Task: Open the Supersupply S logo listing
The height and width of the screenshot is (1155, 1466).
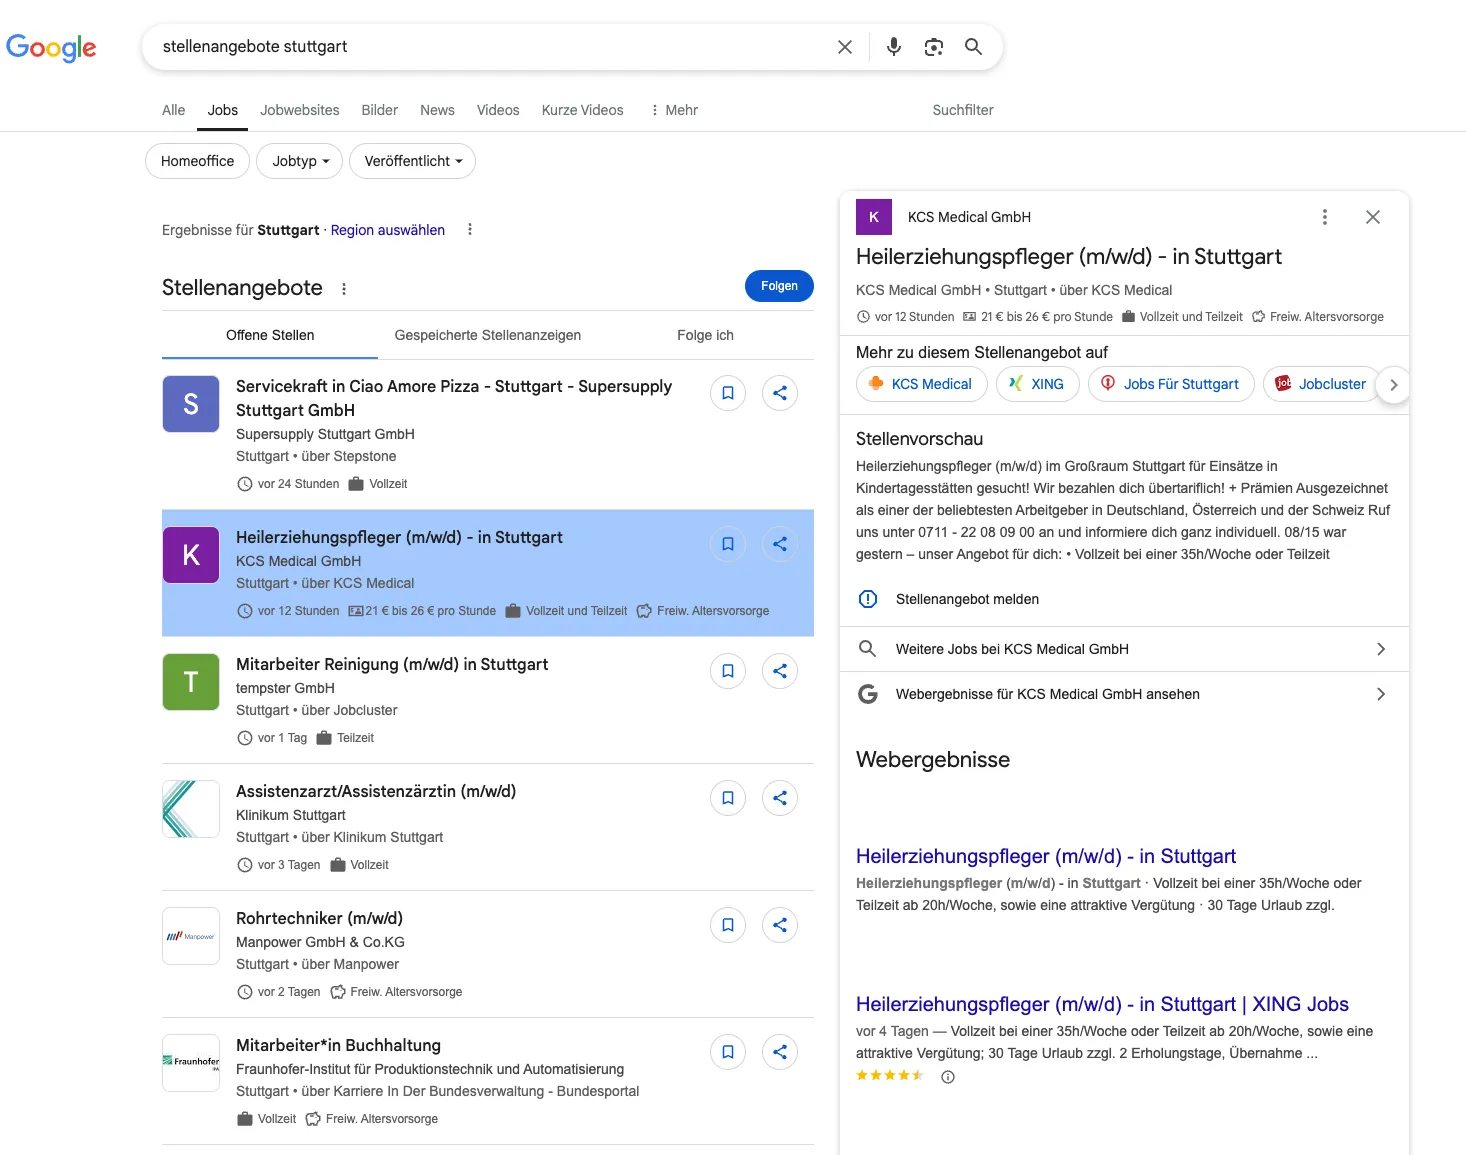Action: point(191,404)
